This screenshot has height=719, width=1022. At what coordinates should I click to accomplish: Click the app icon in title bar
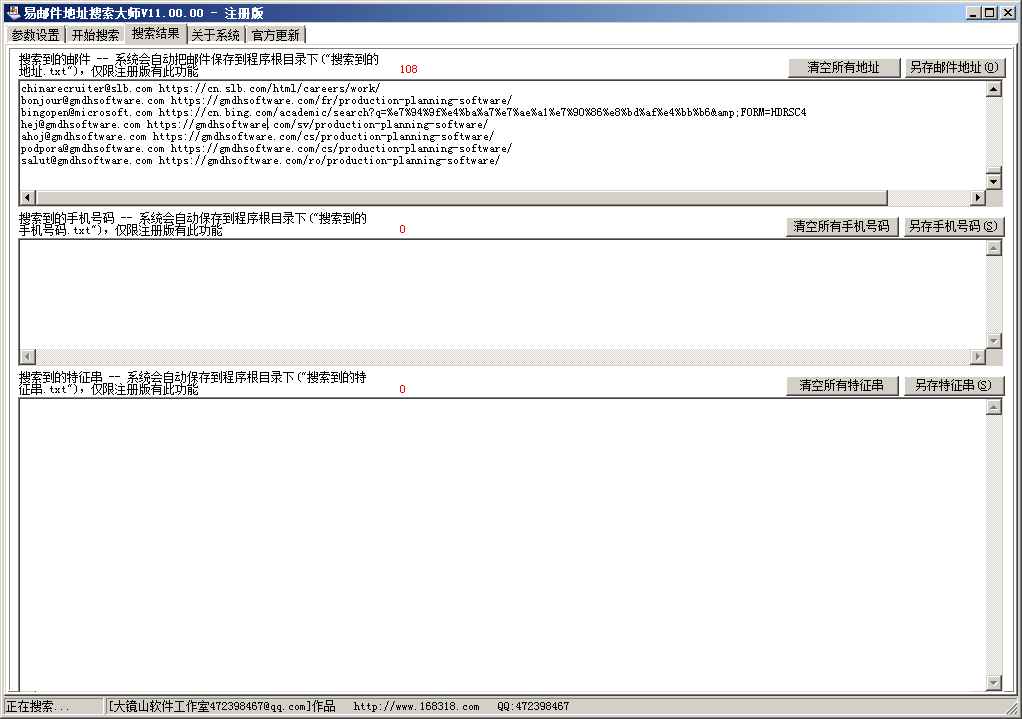13,12
